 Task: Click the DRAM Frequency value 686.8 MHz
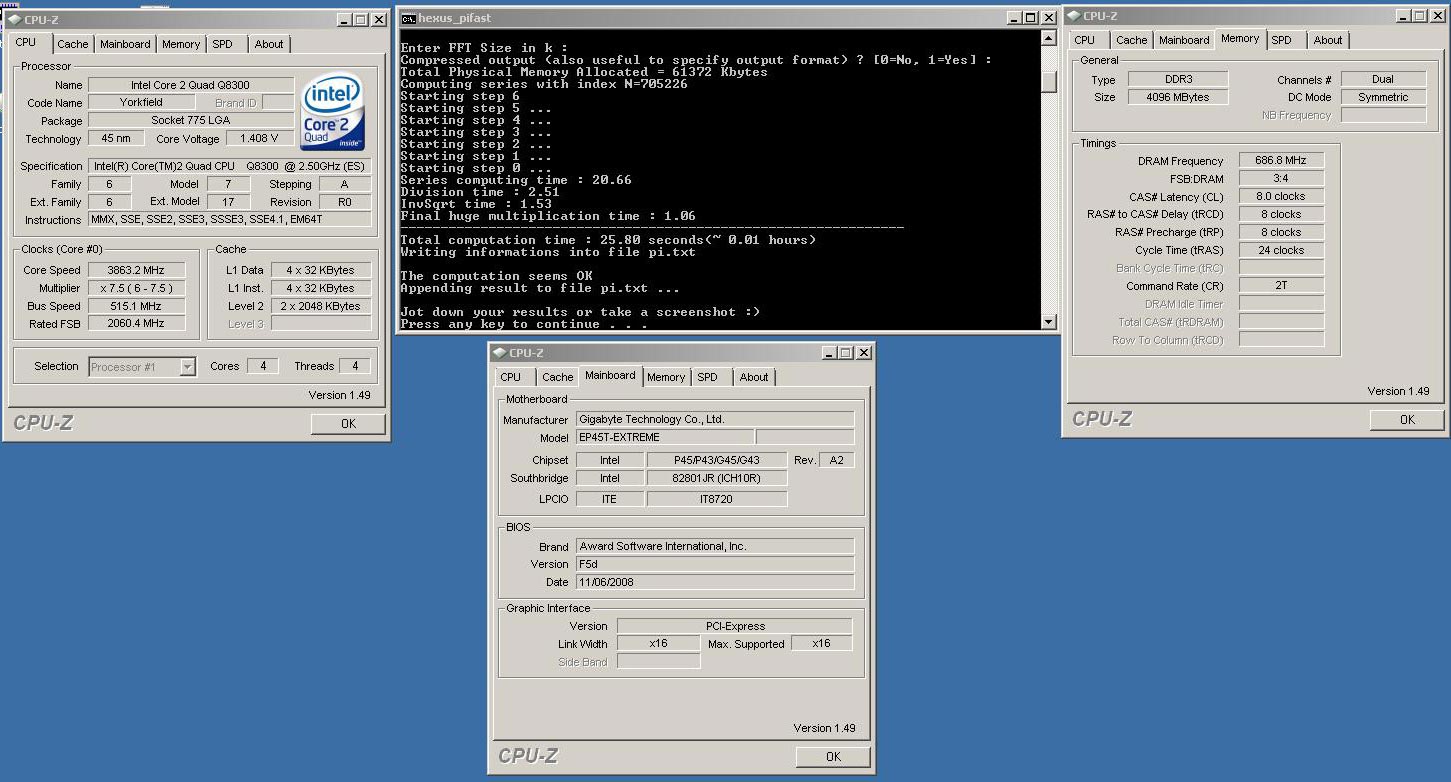1282,161
